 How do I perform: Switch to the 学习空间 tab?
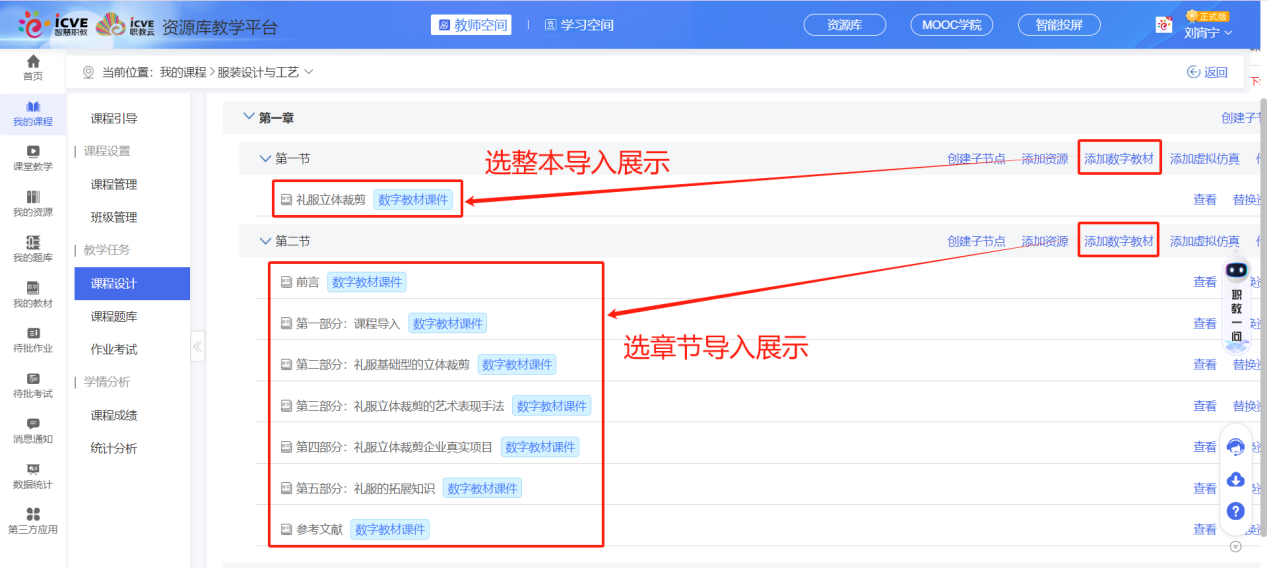[579, 25]
